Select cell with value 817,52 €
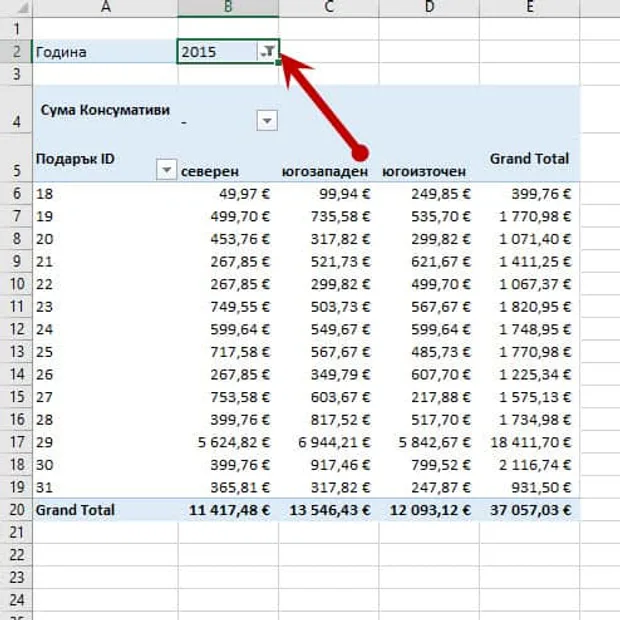This screenshot has height=620, width=620. click(x=329, y=419)
